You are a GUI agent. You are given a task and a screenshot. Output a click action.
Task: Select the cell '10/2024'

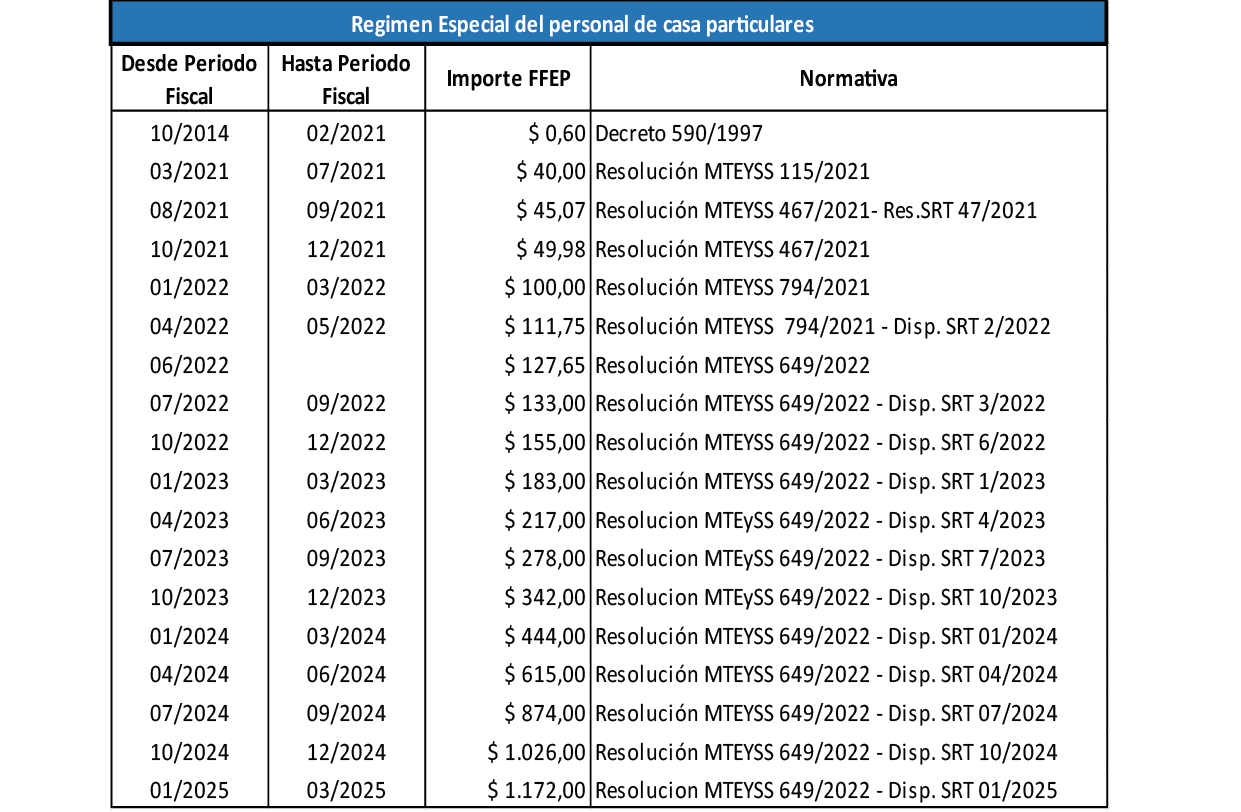coord(189,752)
